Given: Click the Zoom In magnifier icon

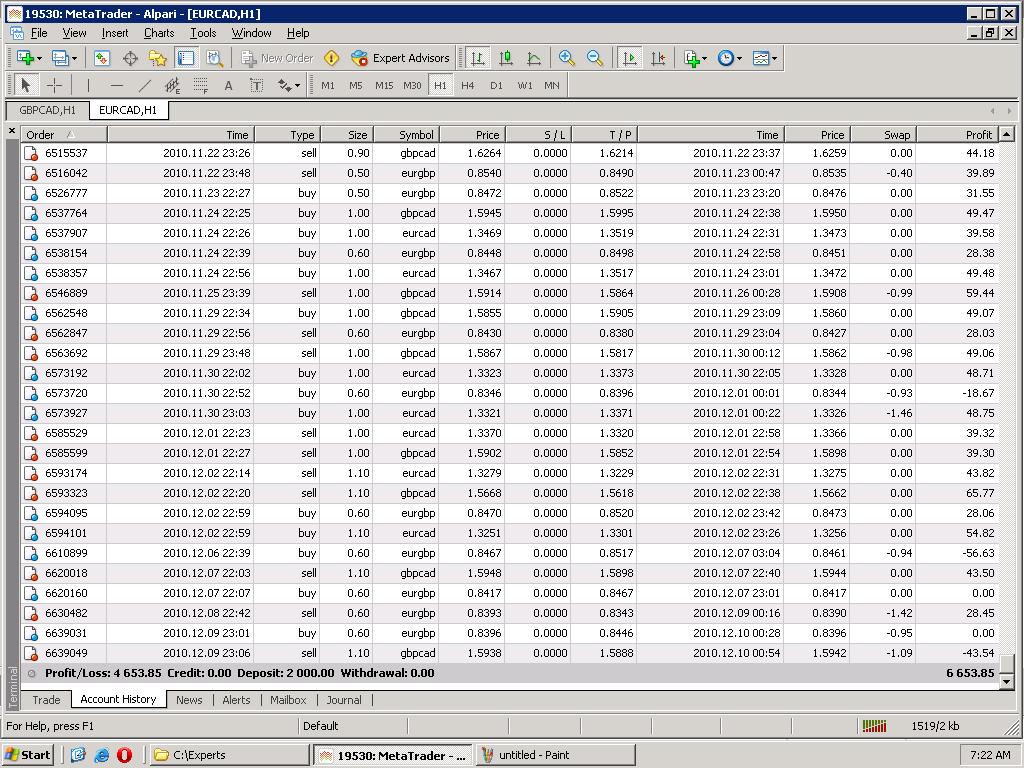Looking at the screenshot, I should 567,58.
